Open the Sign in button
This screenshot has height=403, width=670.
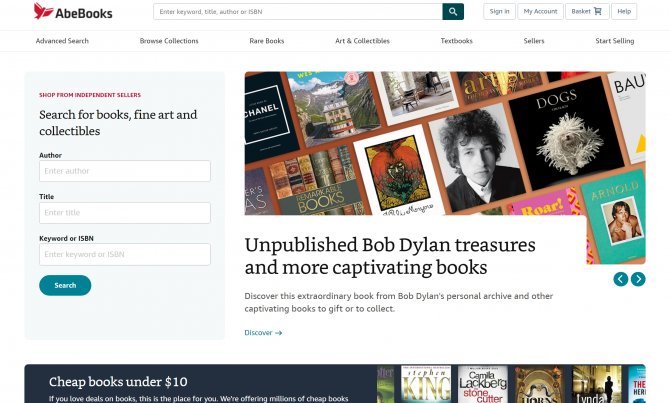coord(499,12)
